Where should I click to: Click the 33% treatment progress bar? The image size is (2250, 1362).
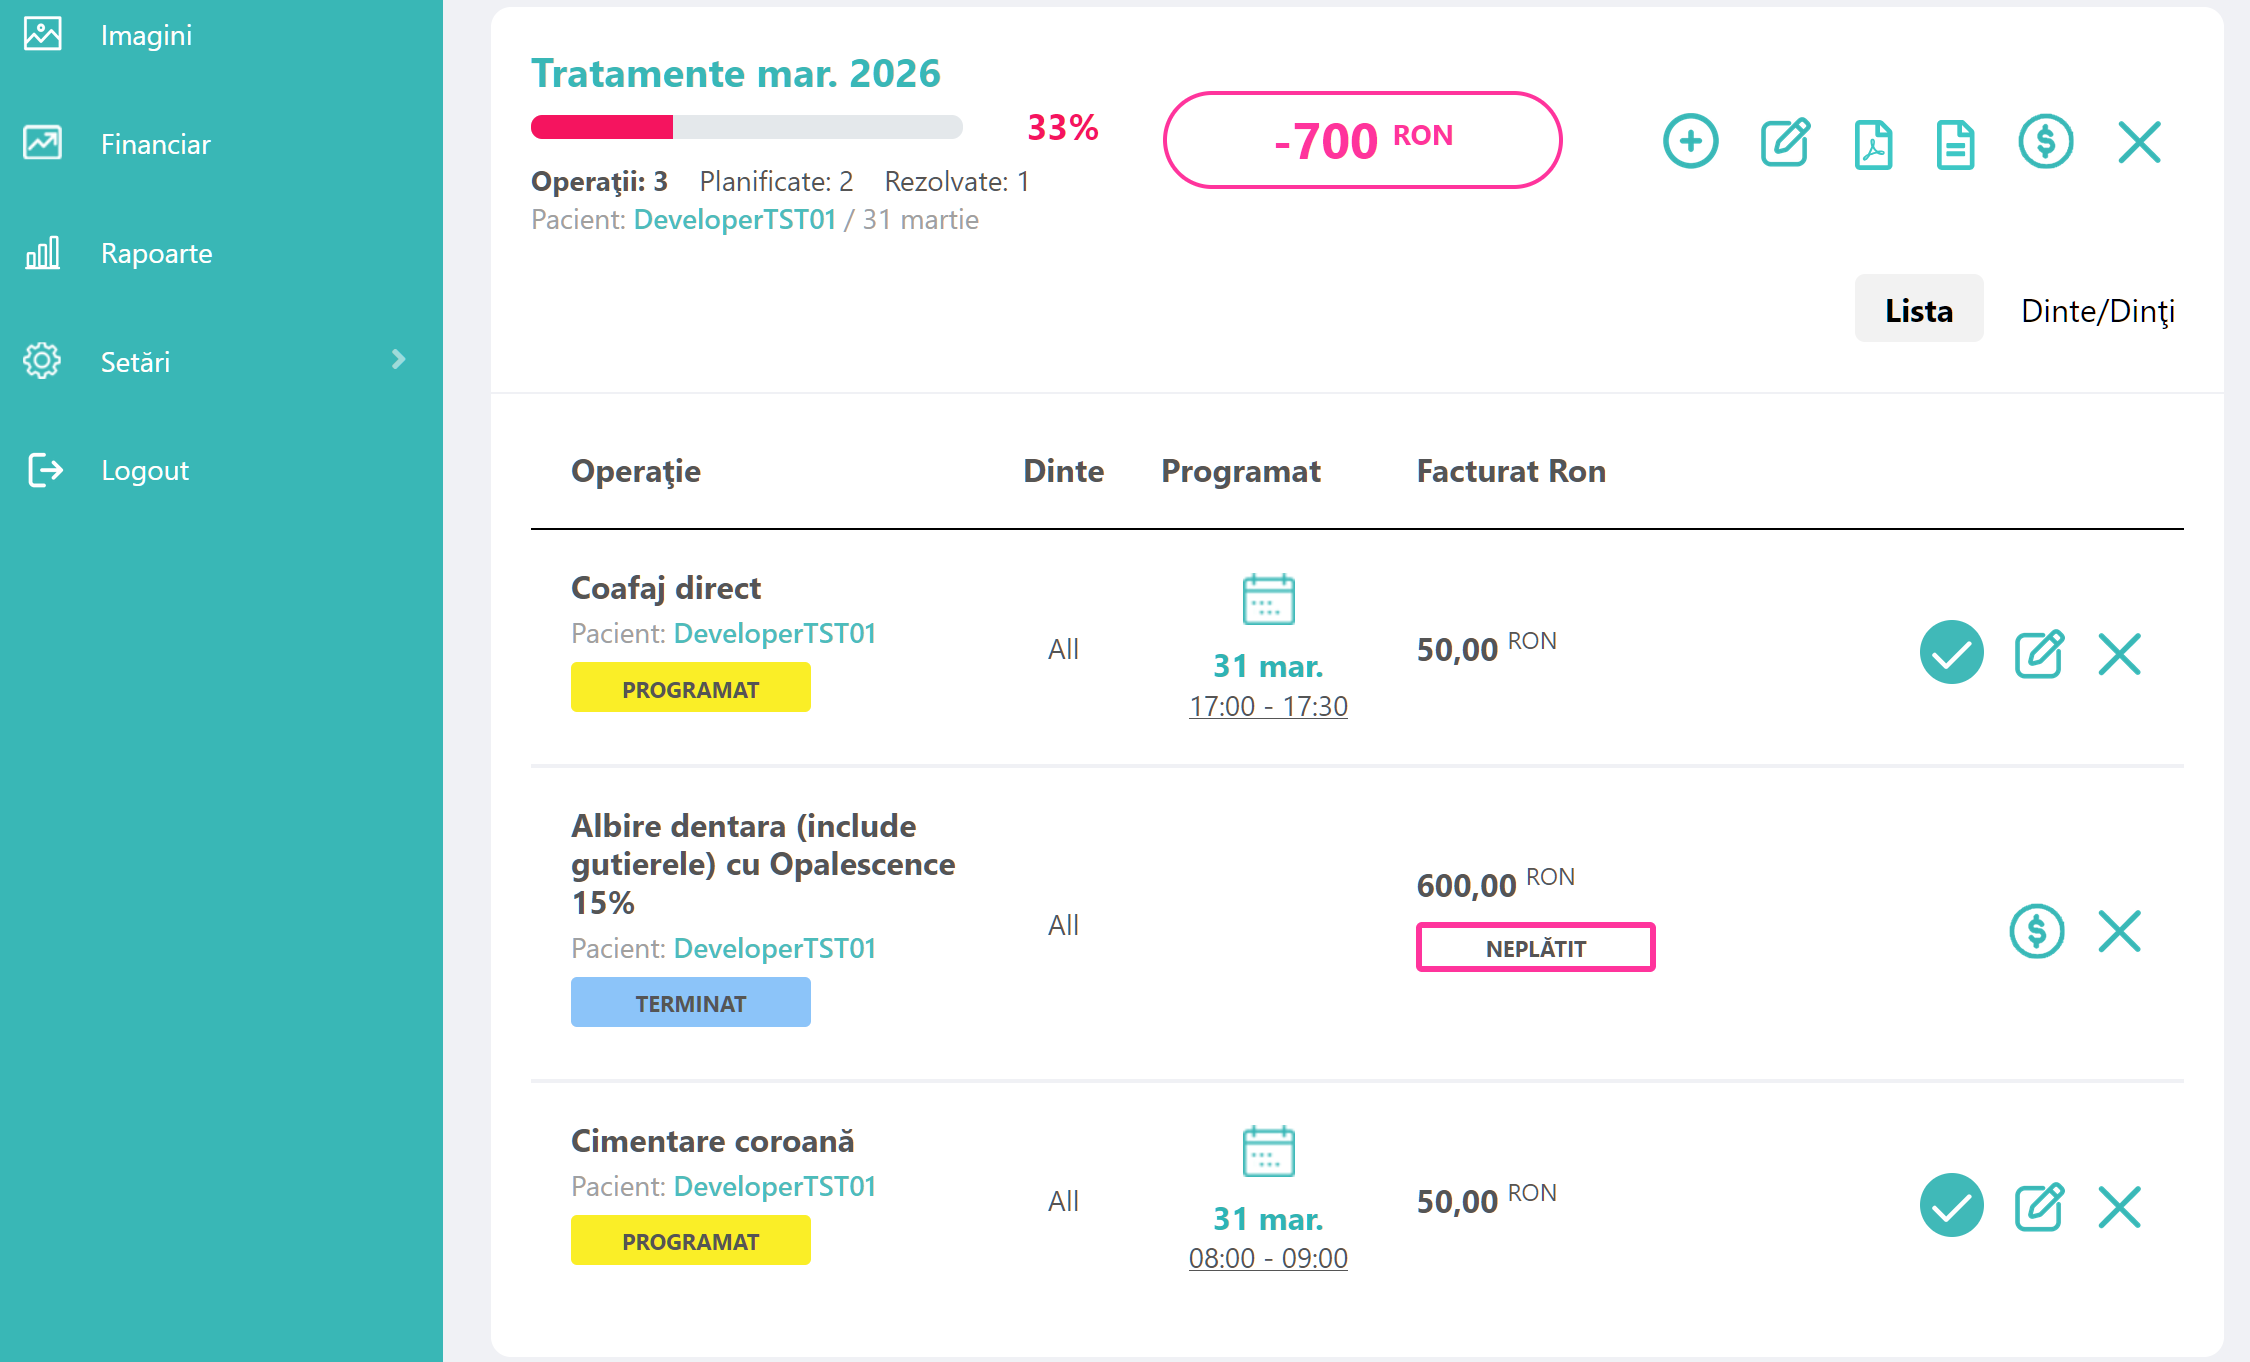pyautogui.click(x=745, y=128)
